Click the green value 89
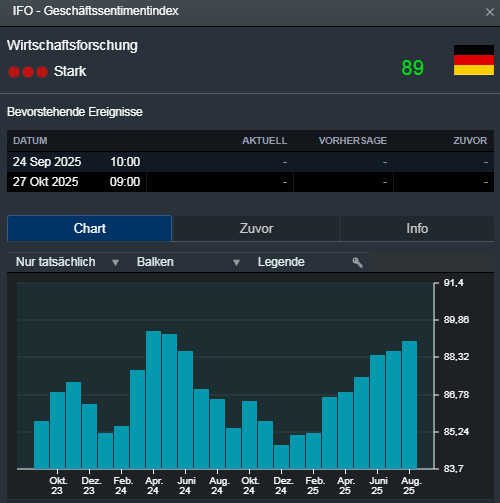Image resolution: width=500 pixels, height=503 pixels. (x=412, y=68)
